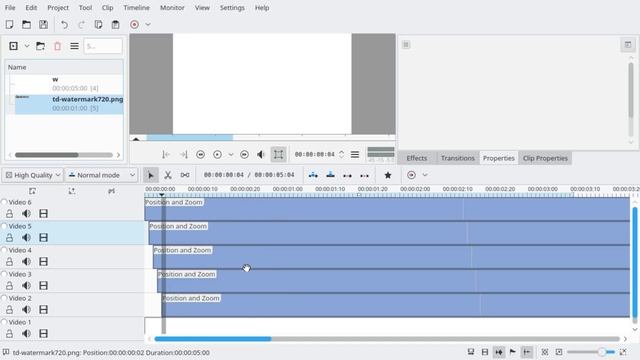The height and width of the screenshot is (360, 640).
Task: Open a project via folder icon
Action: coord(27,24)
